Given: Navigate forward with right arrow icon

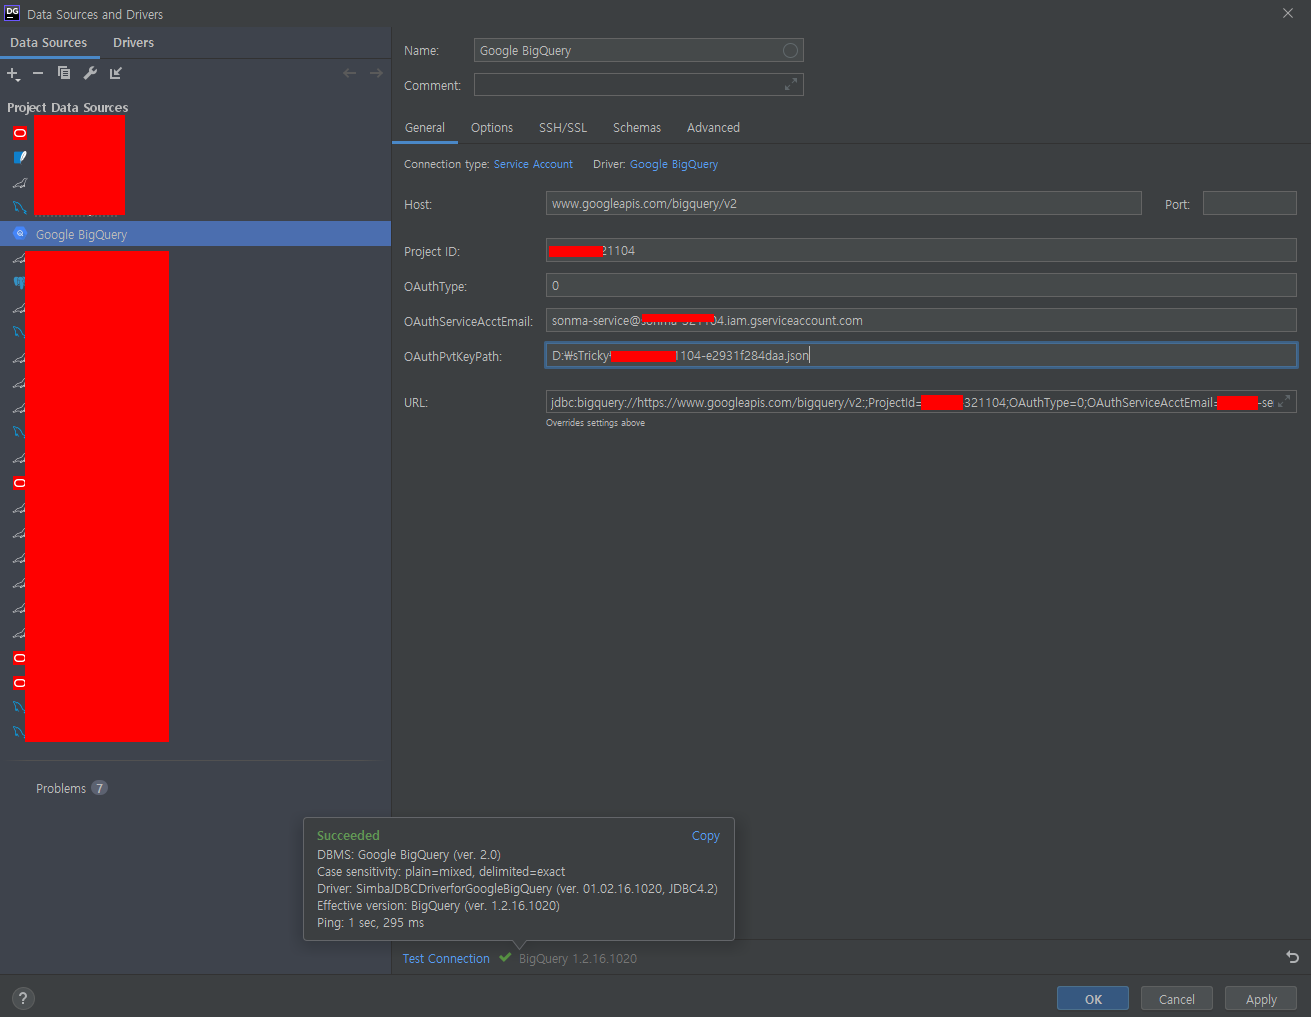Looking at the screenshot, I should tap(376, 73).
